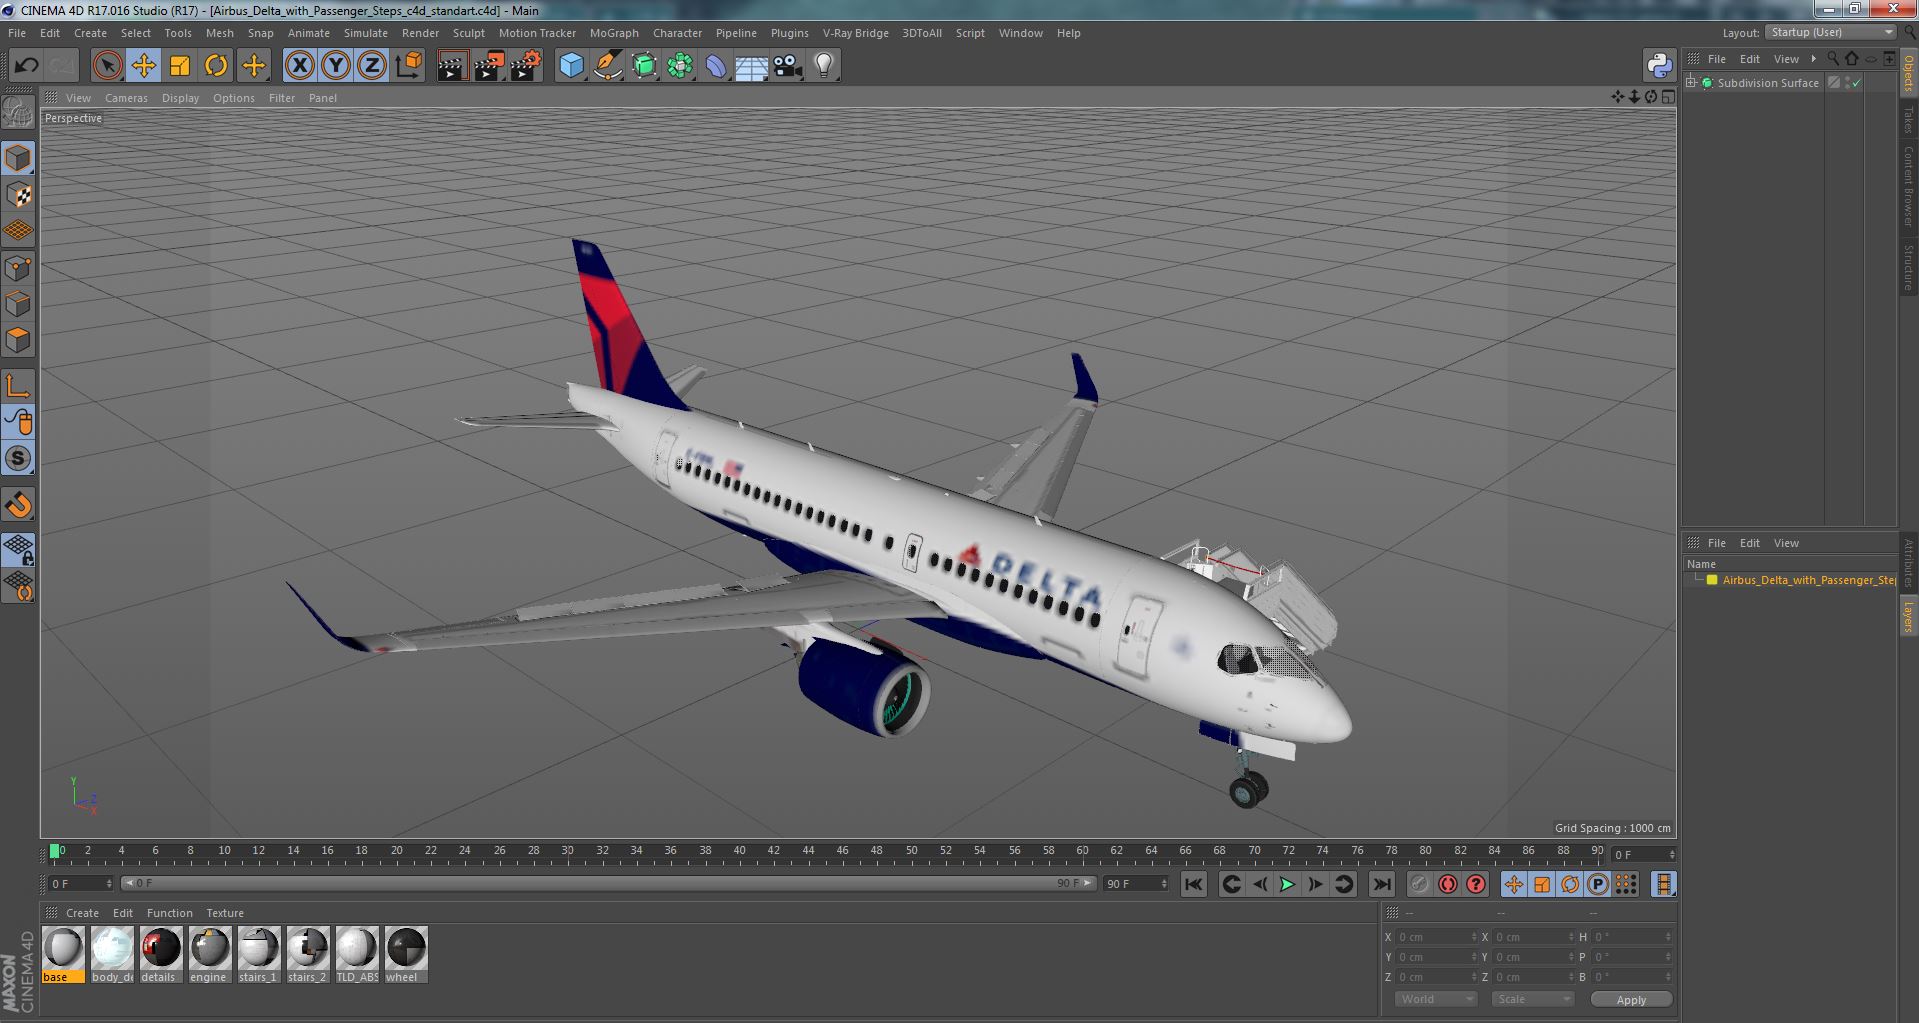1919x1023 pixels.
Task: Click the X position input field
Action: pyautogui.click(x=1436, y=937)
